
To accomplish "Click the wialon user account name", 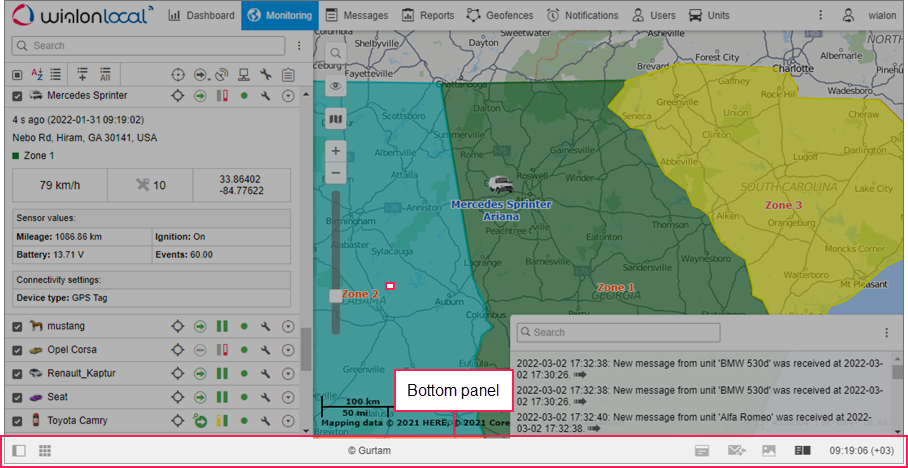I will coord(882,16).
